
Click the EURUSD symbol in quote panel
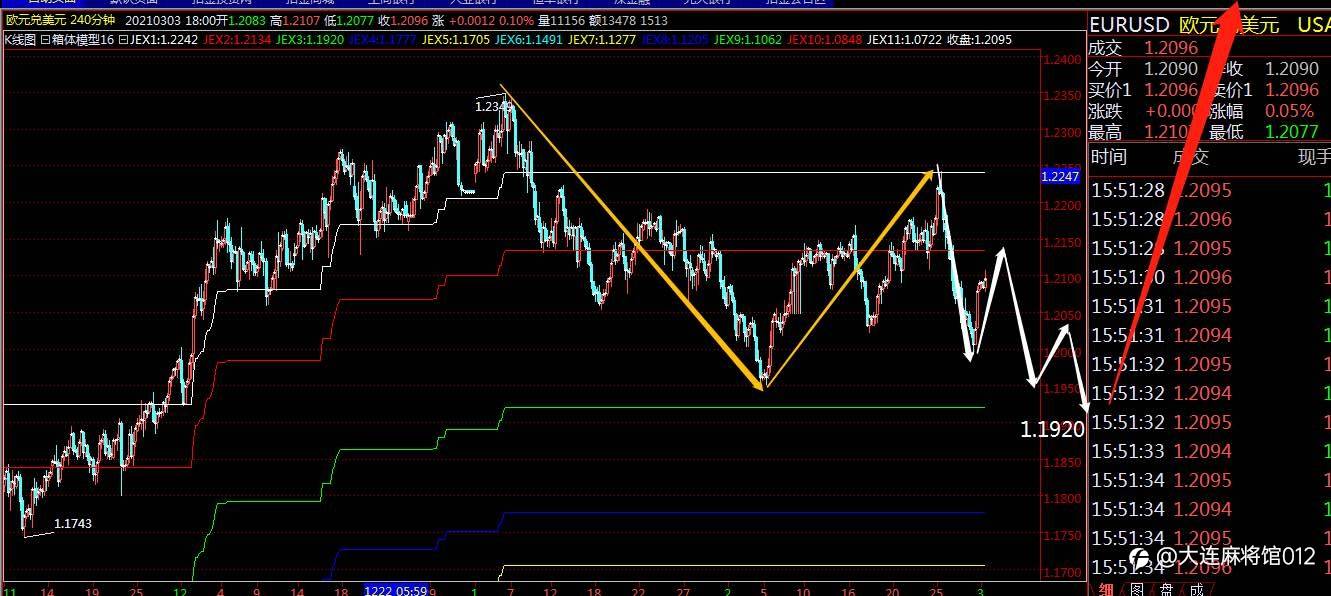(x=1128, y=26)
